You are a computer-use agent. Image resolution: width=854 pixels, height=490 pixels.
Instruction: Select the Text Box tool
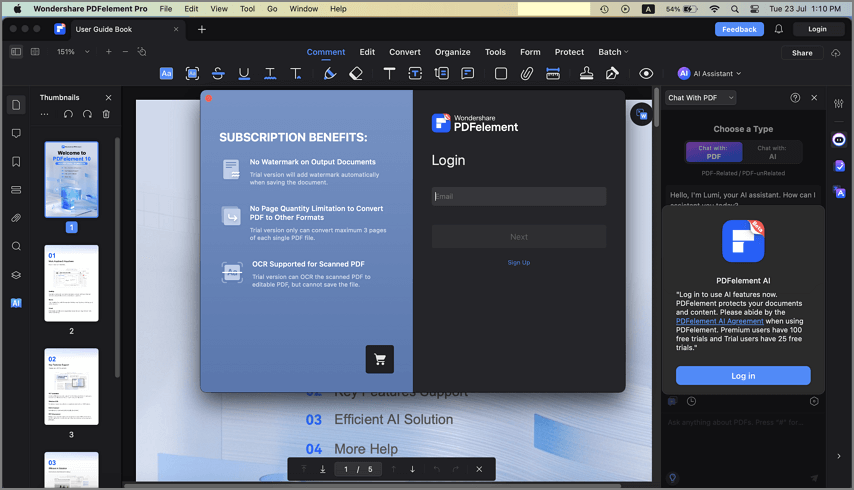click(x=415, y=74)
